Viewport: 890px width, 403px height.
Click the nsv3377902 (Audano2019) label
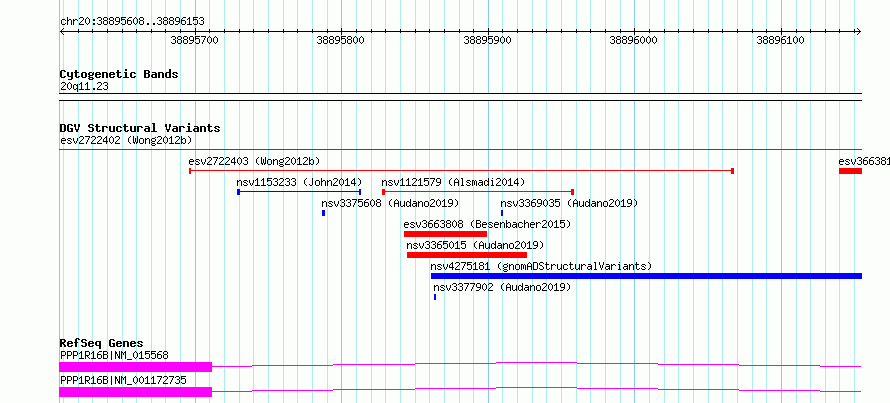502,287
